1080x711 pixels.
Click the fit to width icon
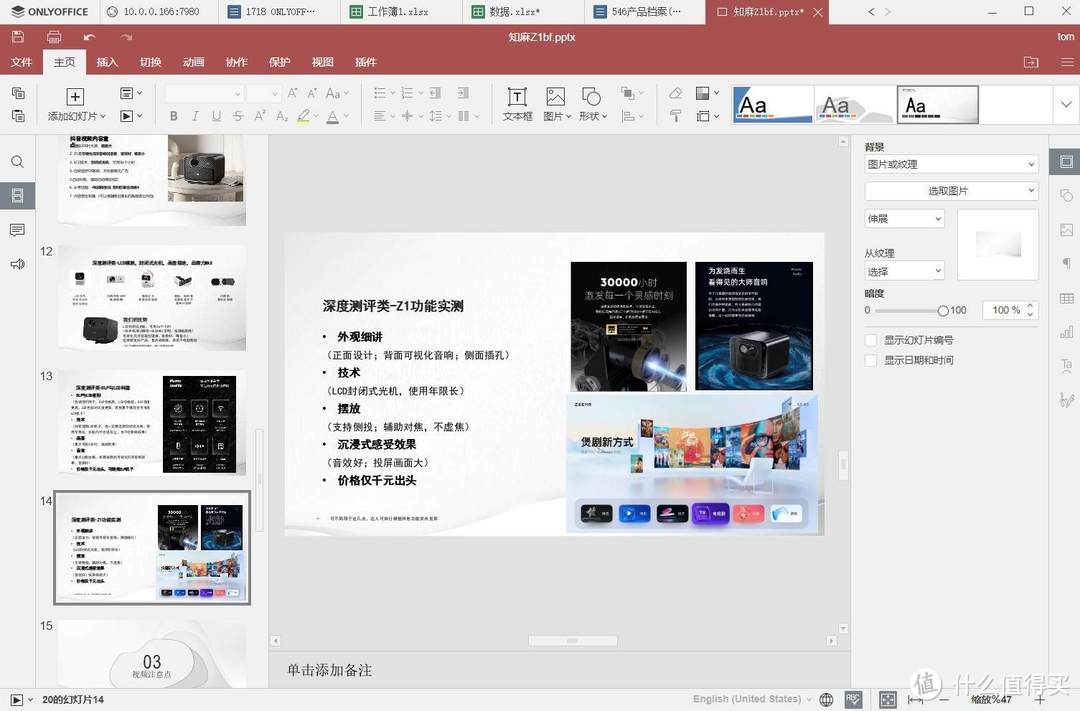tap(915, 699)
